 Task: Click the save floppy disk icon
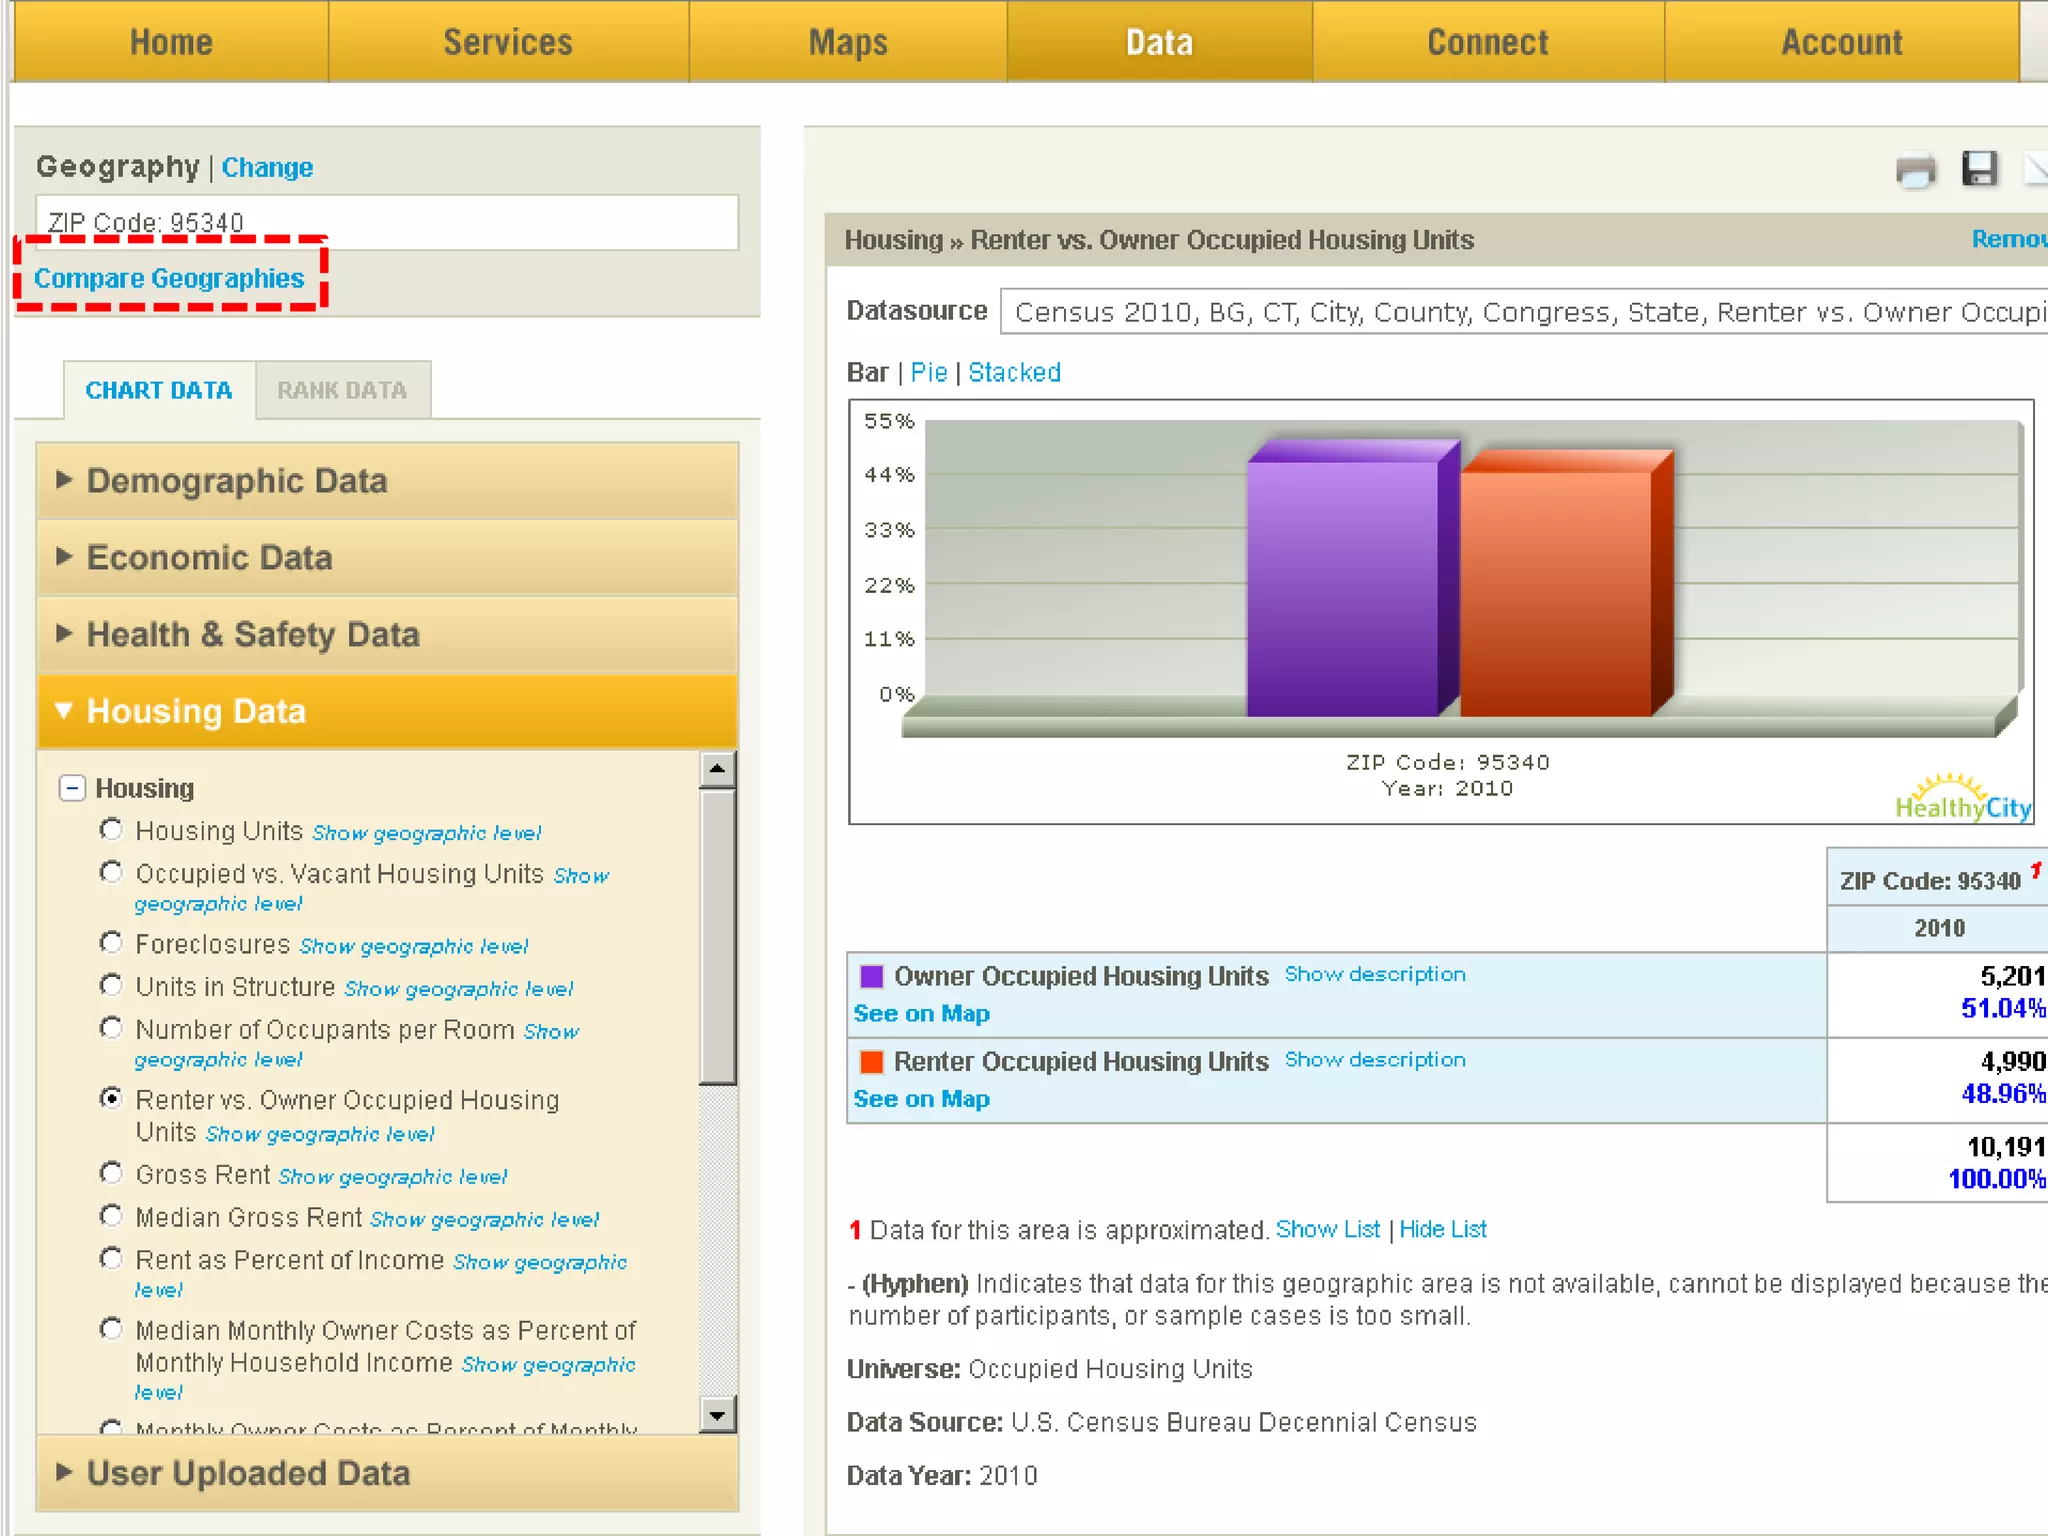[1979, 168]
